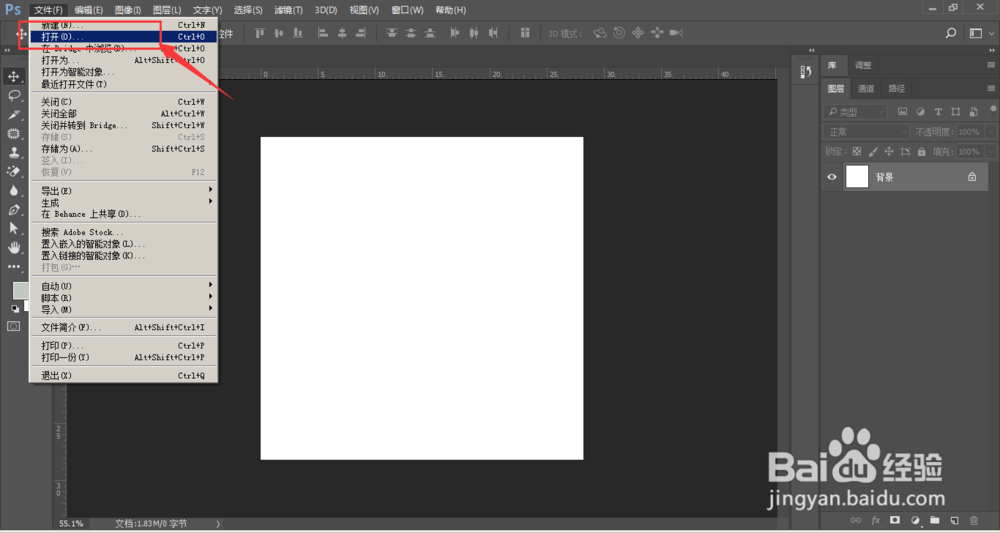Choose 3D pan mode icon
The height and width of the screenshot is (533, 1000).
[x=638, y=33]
